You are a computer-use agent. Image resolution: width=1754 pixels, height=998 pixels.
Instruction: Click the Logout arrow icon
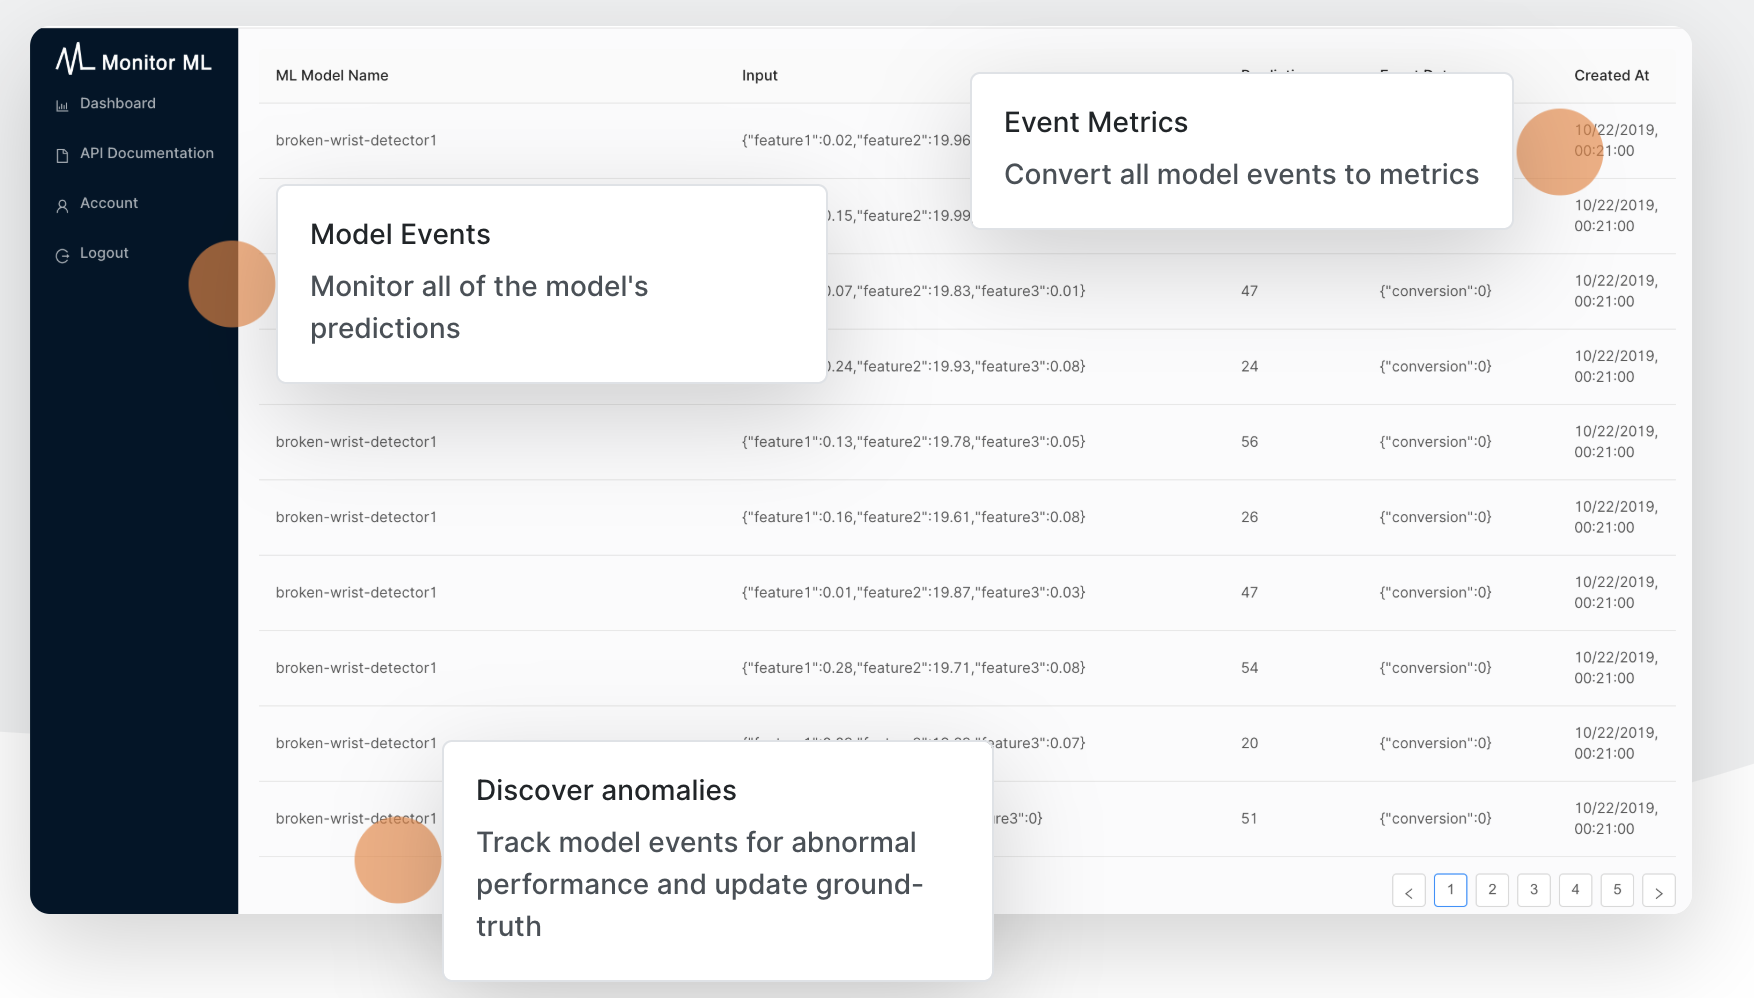62,253
